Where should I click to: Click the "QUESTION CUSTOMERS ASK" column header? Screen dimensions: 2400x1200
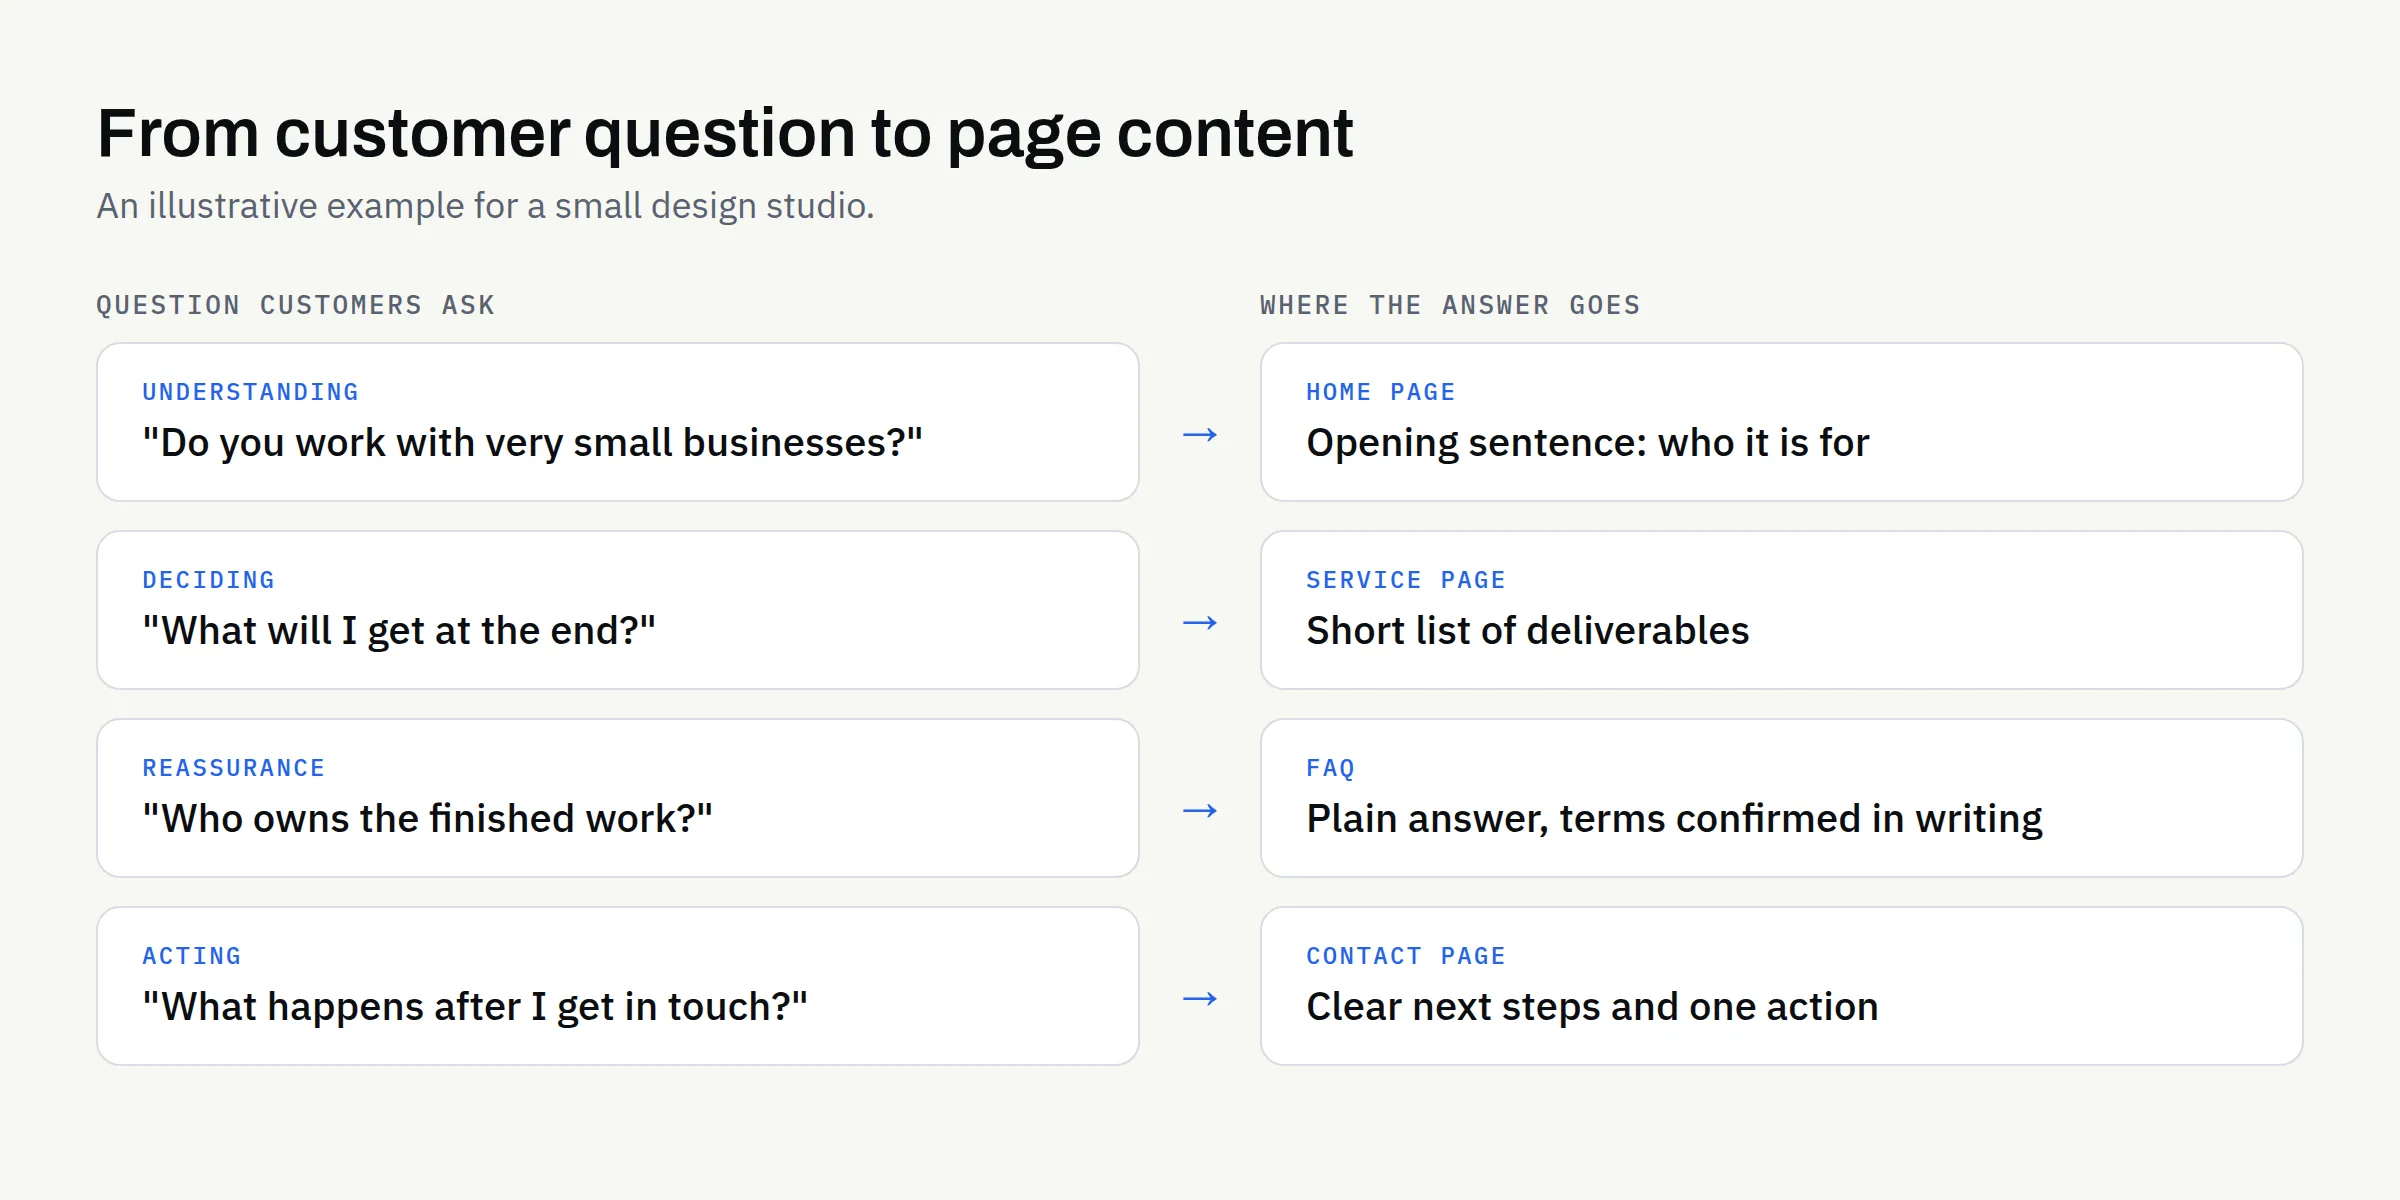pyautogui.click(x=295, y=305)
